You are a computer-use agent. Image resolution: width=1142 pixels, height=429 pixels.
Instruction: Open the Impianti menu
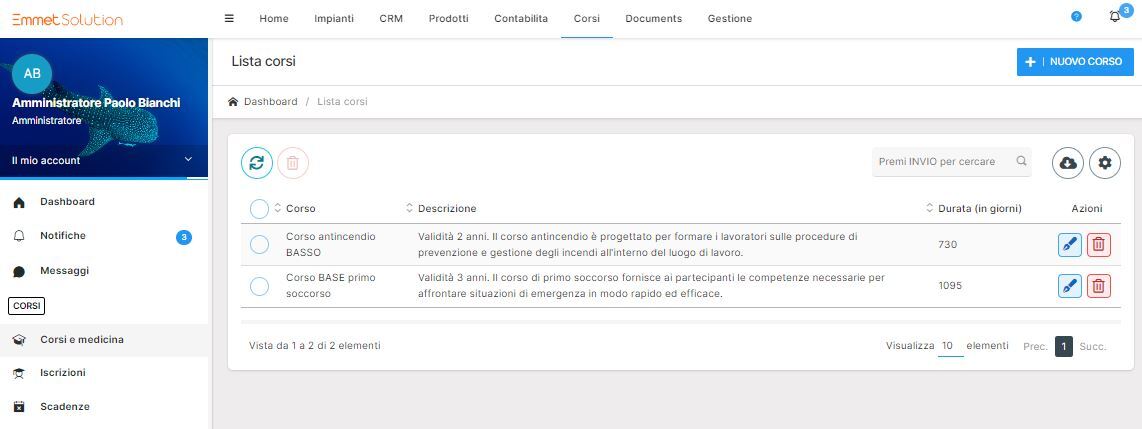click(x=334, y=18)
